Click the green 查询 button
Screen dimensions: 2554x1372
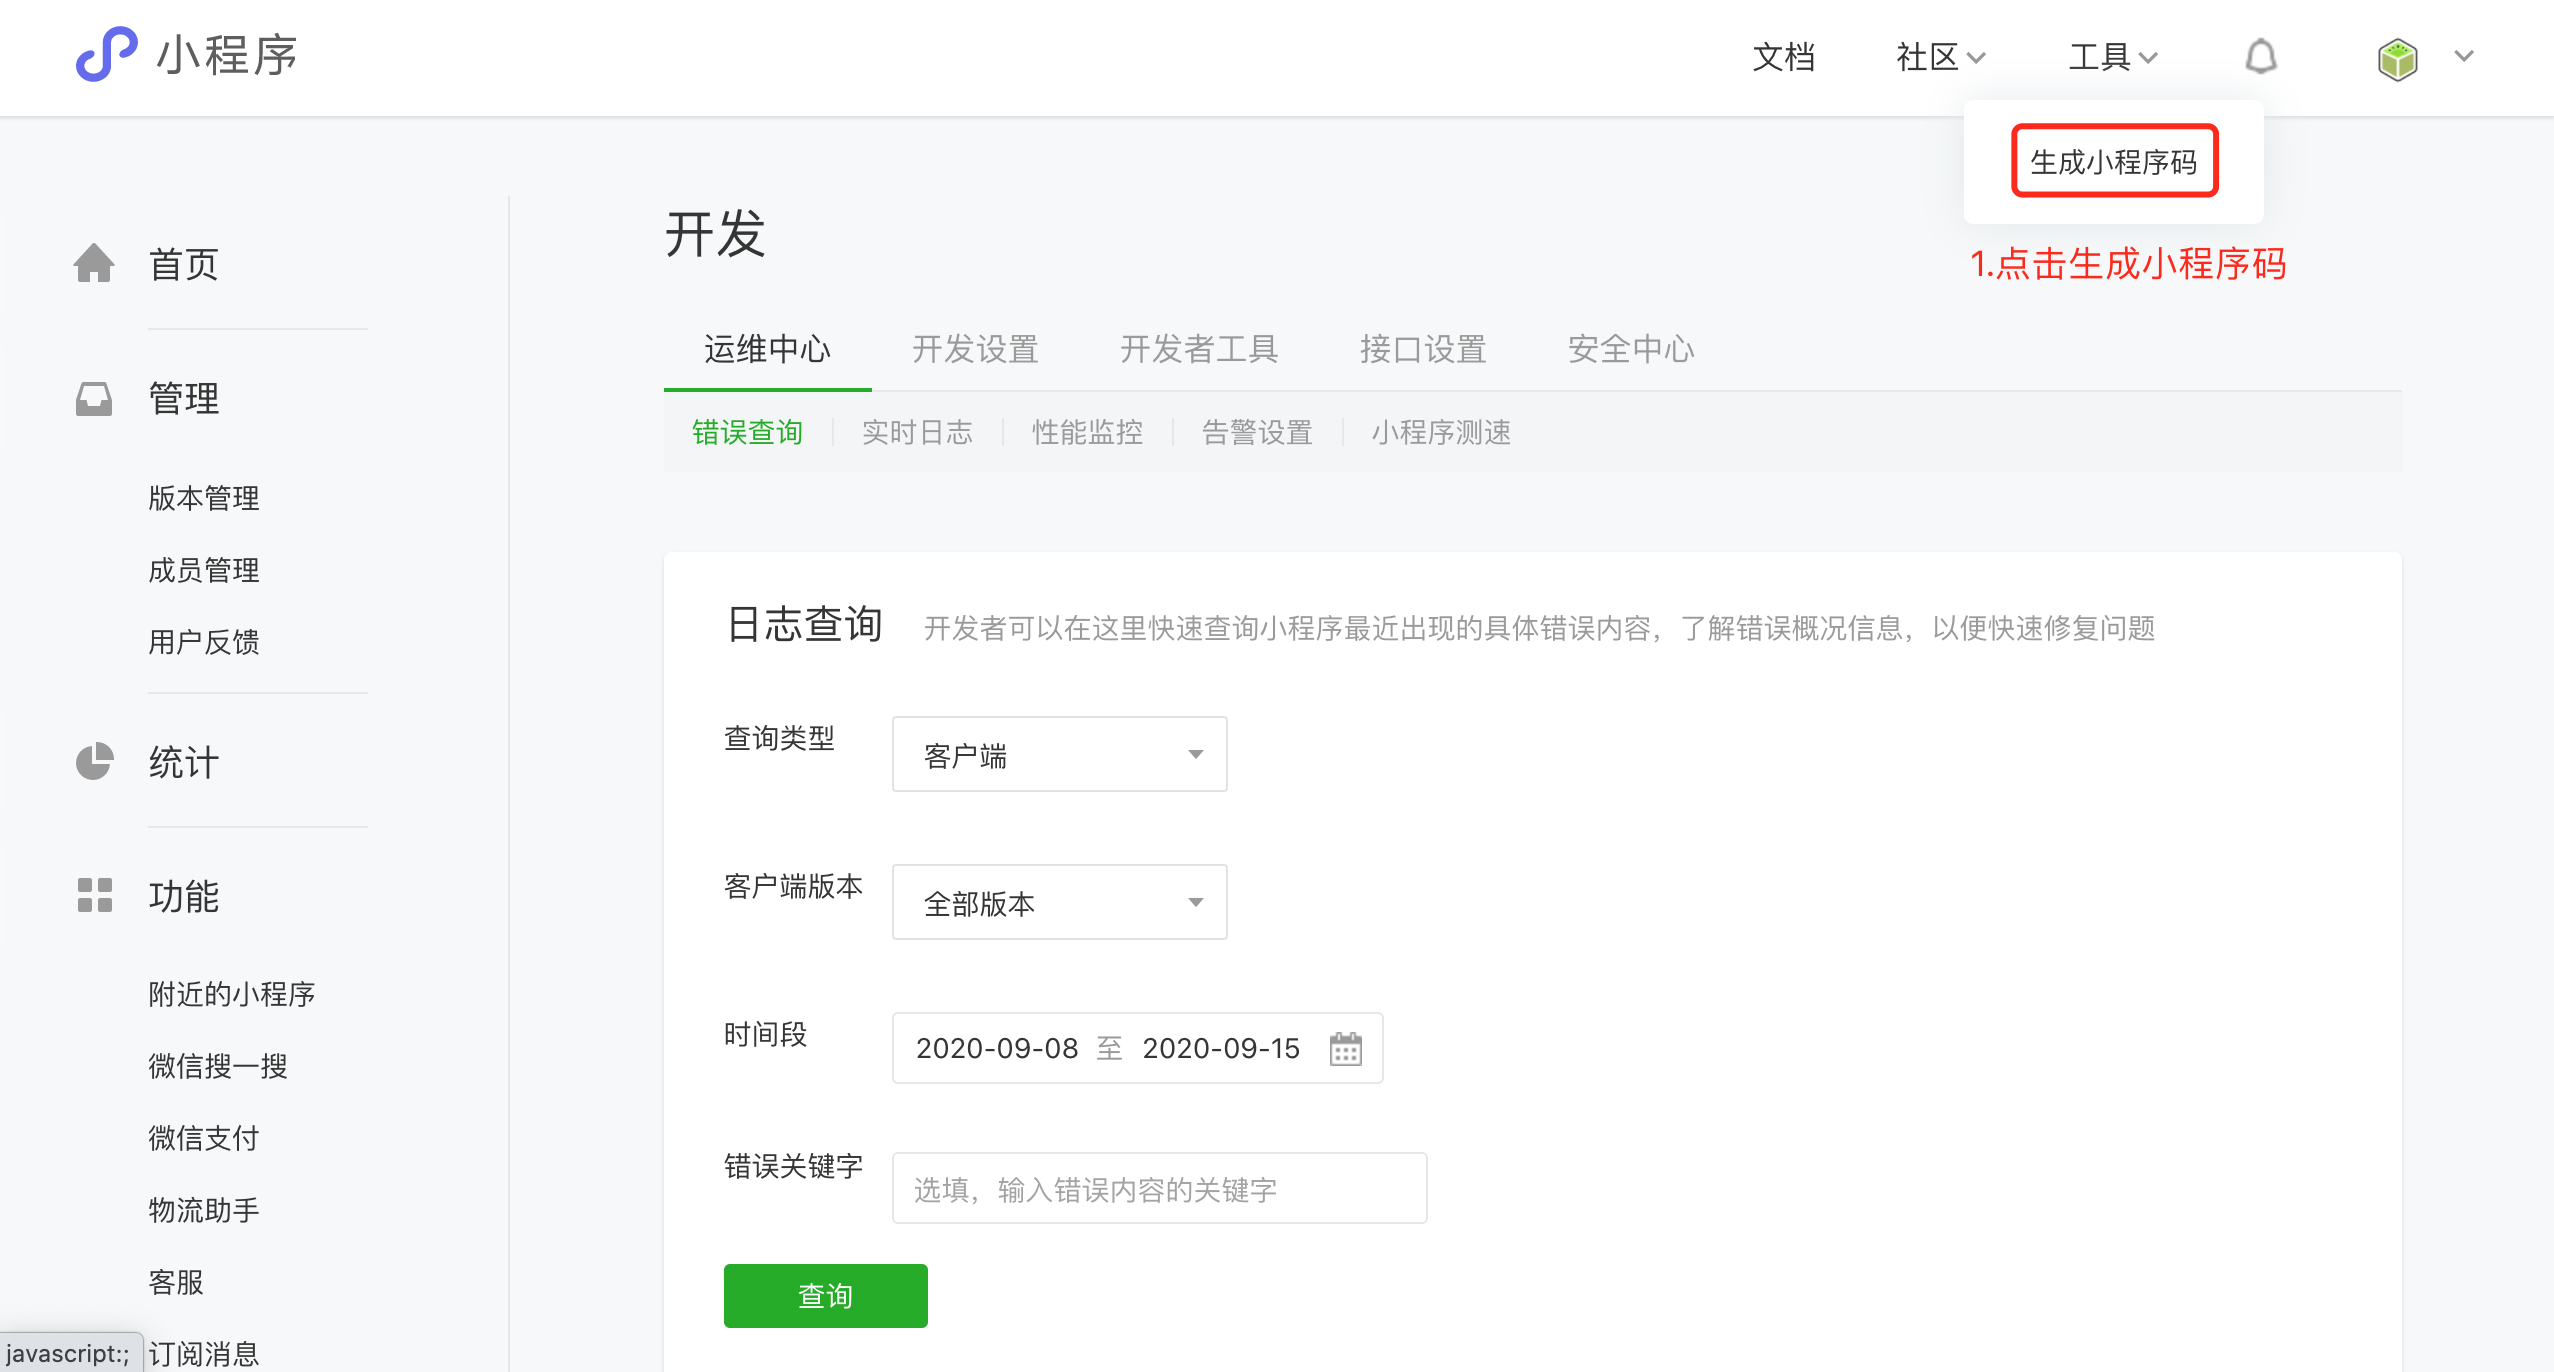point(825,1295)
